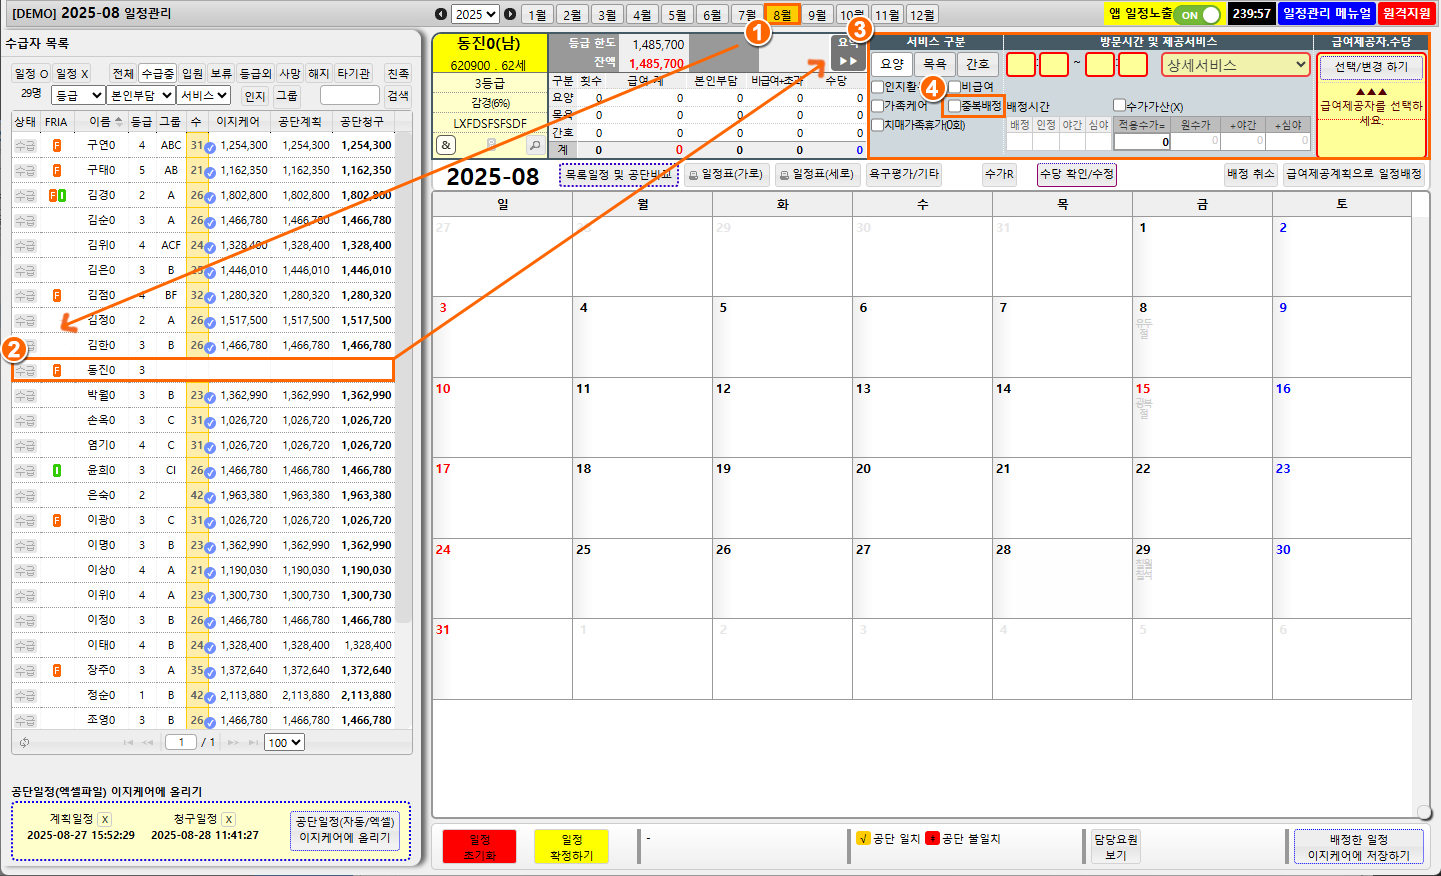Image resolution: width=1441 pixels, height=876 pixels.
Task: Click next page arrow in pager
Action: click(234, 742)
